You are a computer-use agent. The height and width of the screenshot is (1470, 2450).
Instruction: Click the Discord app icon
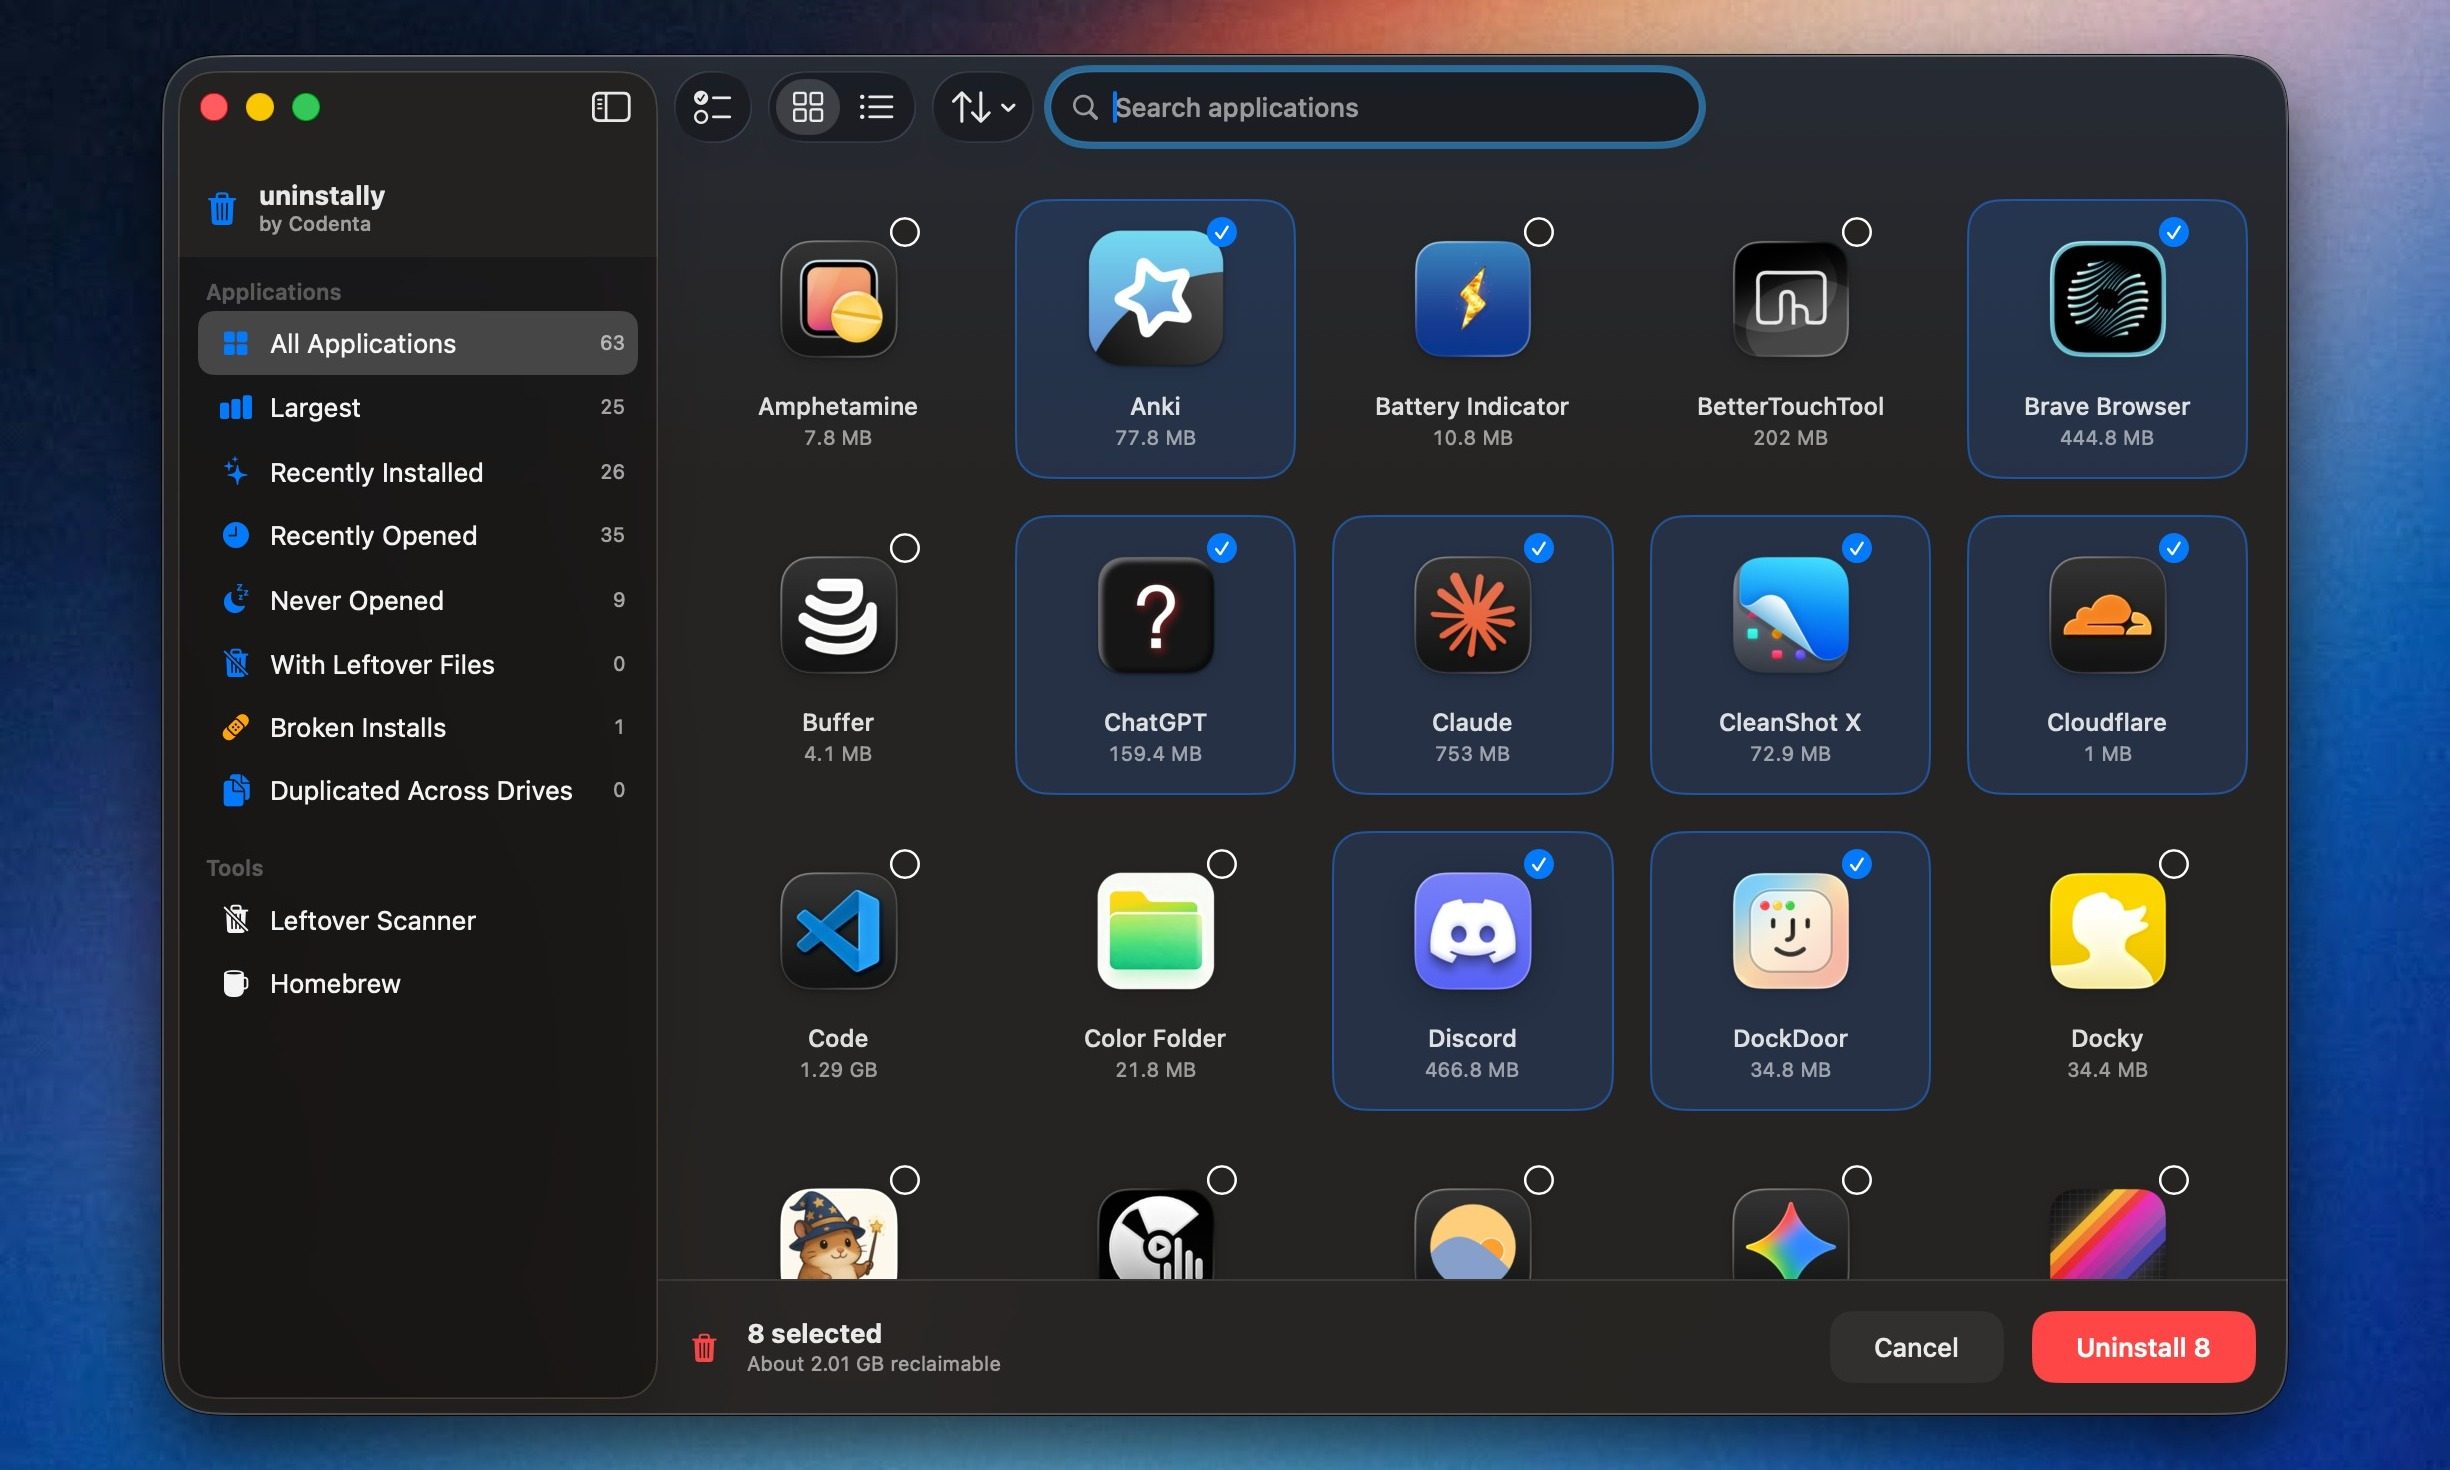click(x=1472, y=931)
